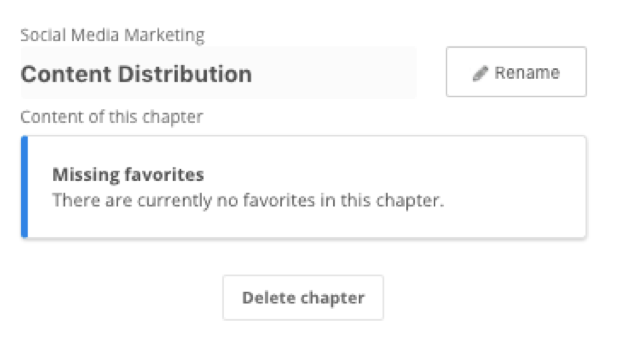Click the word Rename next to the pencil
Image resolution: width=631 pixels, height=364 pixels.
tap(527, 73)
